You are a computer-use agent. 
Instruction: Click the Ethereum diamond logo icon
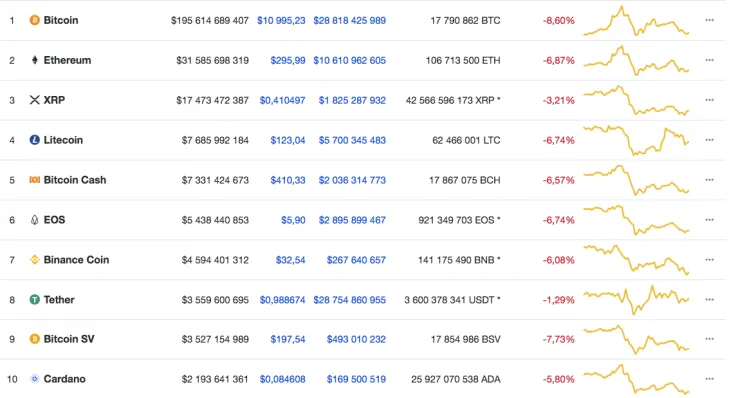coord(34,60)
